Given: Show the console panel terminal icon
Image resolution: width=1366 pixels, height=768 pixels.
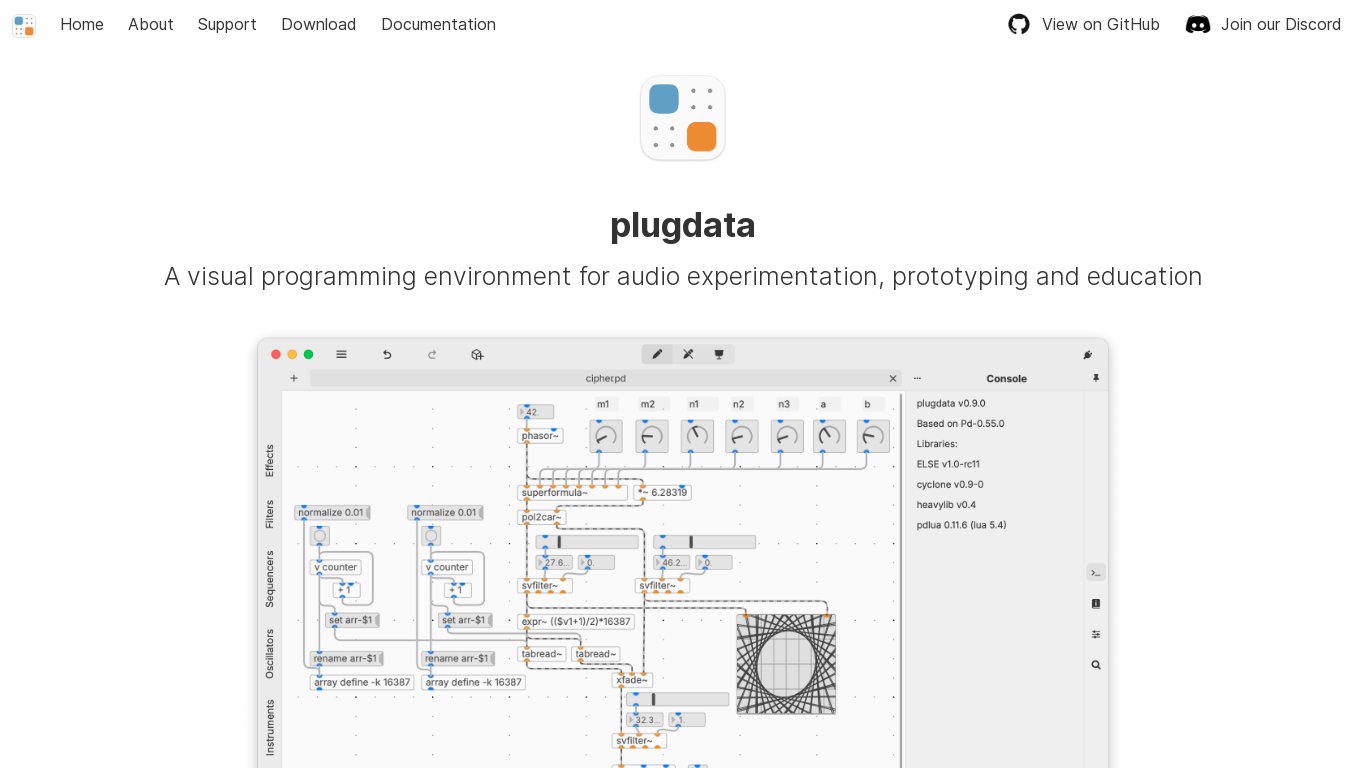Looking at the screenshot, I should [1096, 572].
